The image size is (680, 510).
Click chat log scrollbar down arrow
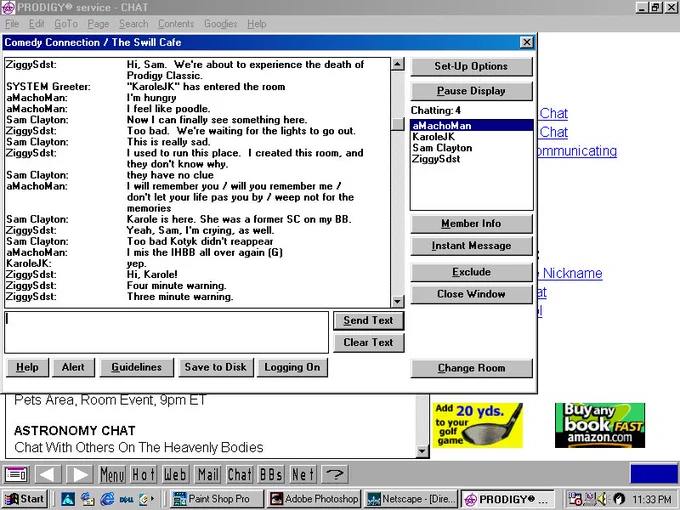[x=398, y=301]
